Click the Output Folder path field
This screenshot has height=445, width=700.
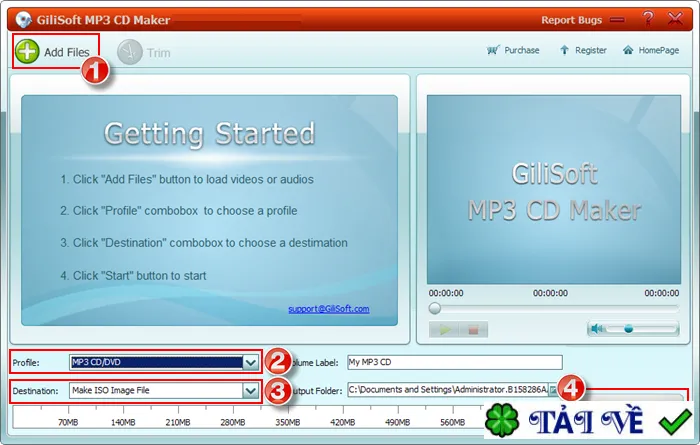tap(448, 390)
